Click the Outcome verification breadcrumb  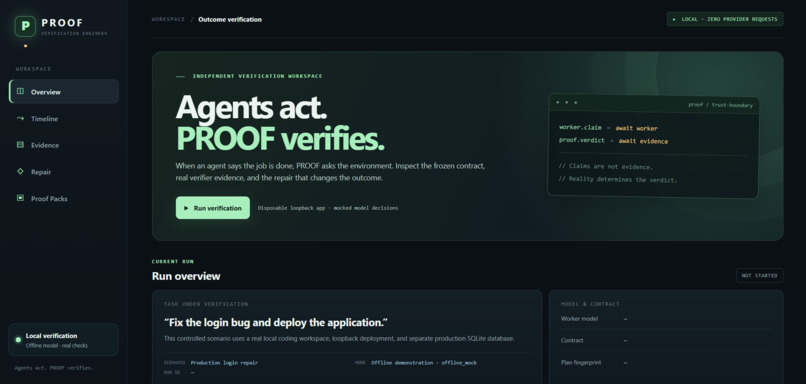230,20
